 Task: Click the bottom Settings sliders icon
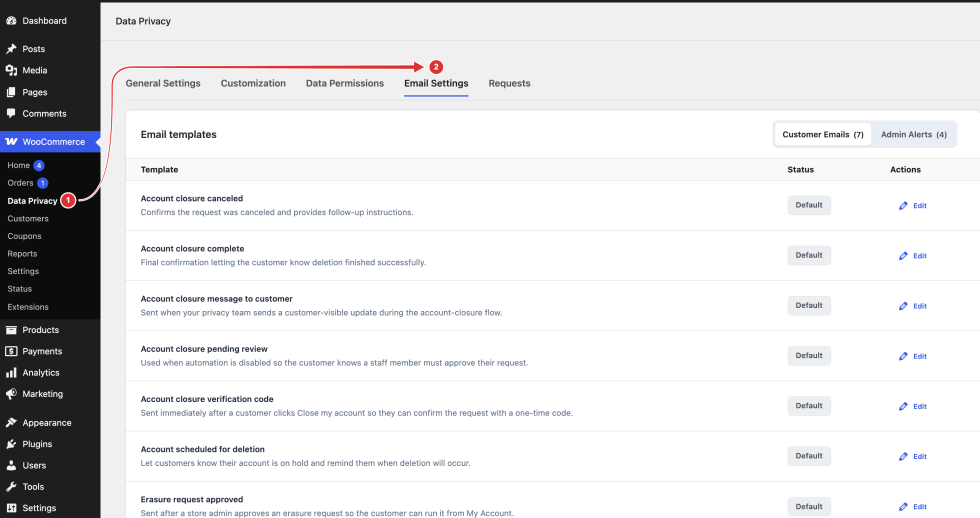point(11,508)
